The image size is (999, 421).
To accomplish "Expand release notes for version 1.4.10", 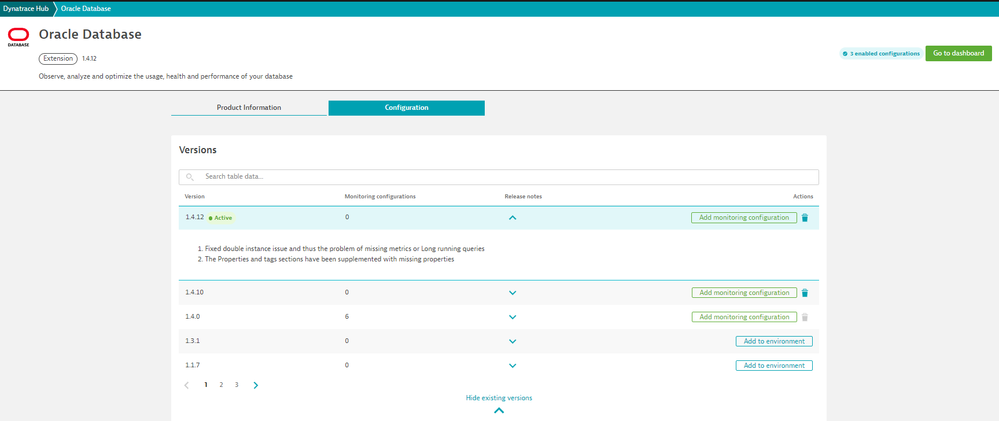I will click(x=512, y=293).
